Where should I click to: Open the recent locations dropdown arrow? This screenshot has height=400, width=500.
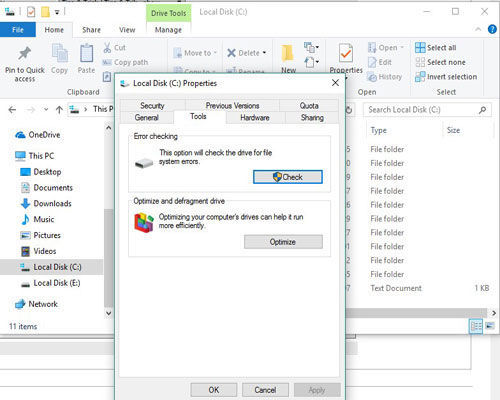pyautogui.click(x=46, y=110)
